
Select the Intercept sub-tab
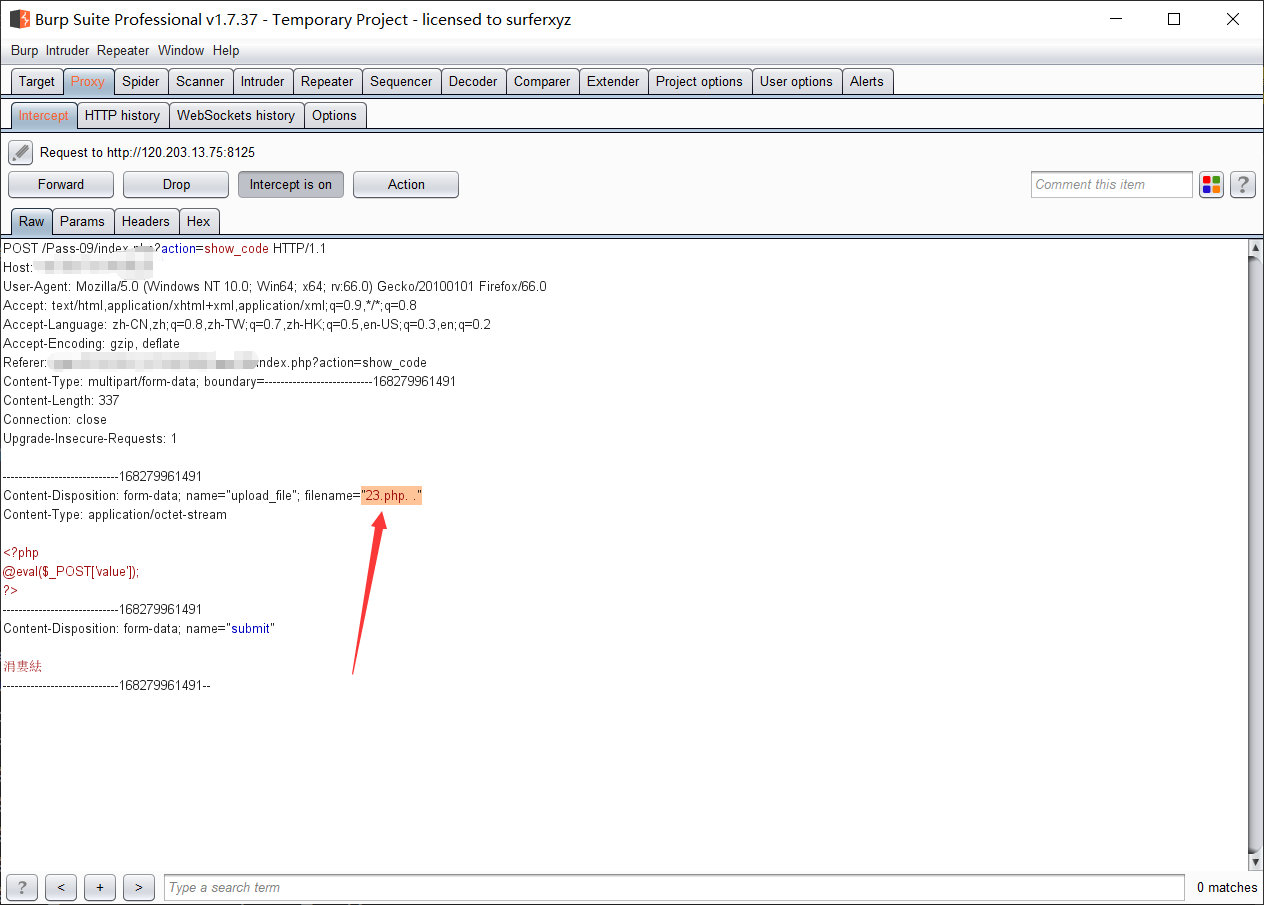click(44, 115)
